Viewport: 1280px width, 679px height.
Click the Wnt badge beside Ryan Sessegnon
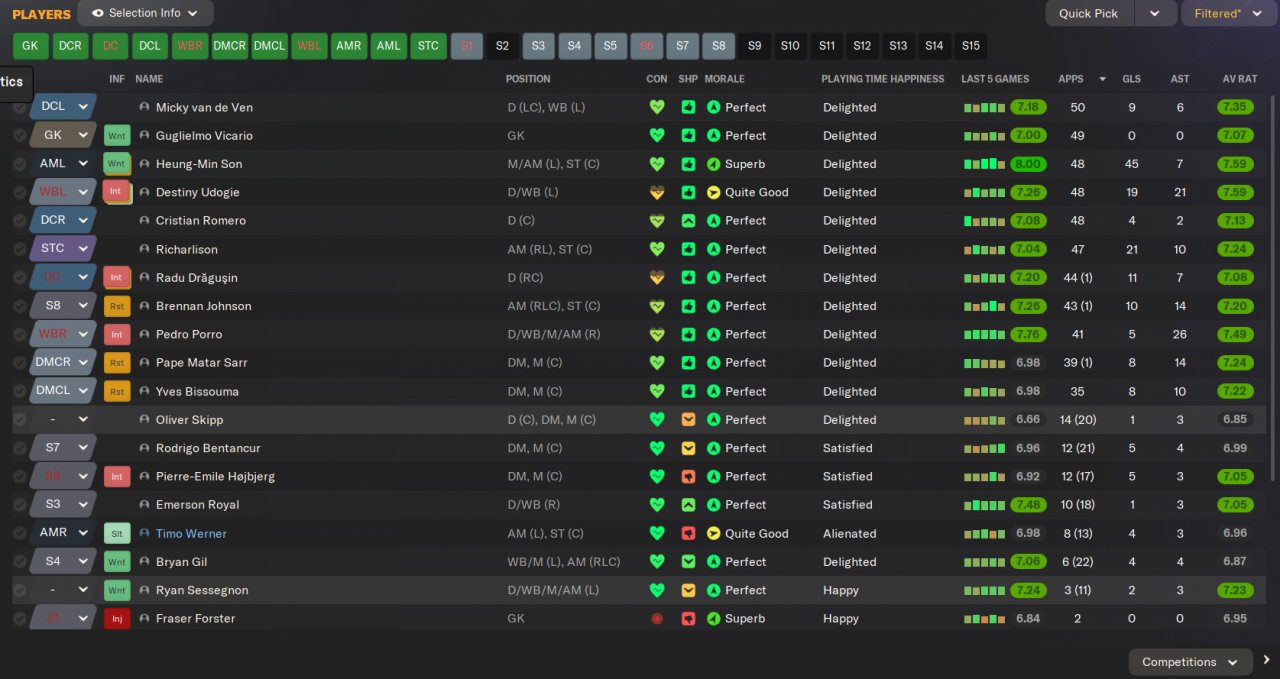[x=117, y=590]
